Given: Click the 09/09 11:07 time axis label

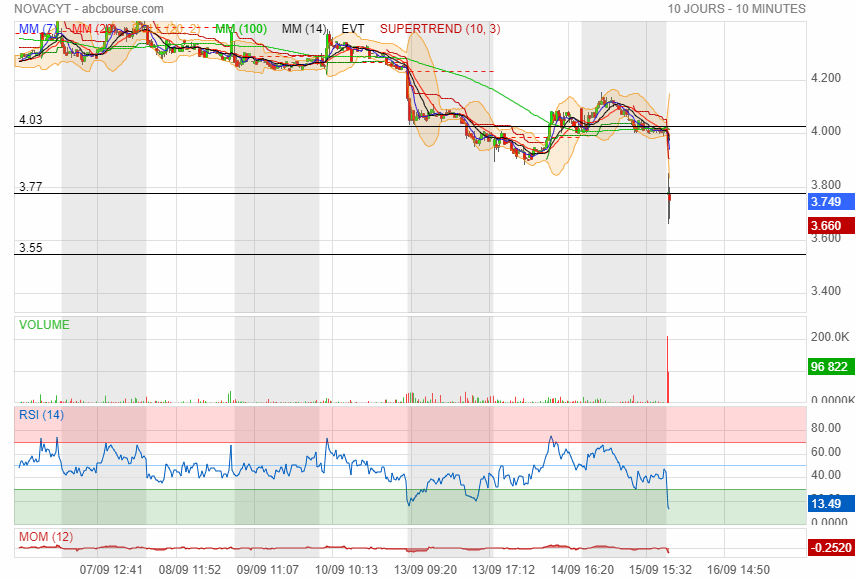Looking at the screenshot, I should point(268,570).
